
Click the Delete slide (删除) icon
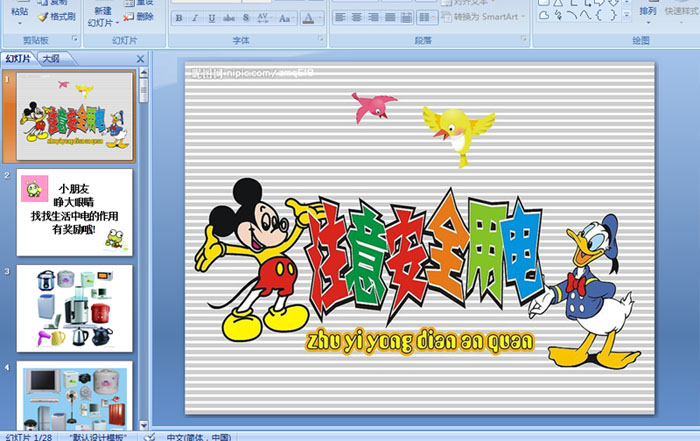pyautogui.click(x=129, y=17)
